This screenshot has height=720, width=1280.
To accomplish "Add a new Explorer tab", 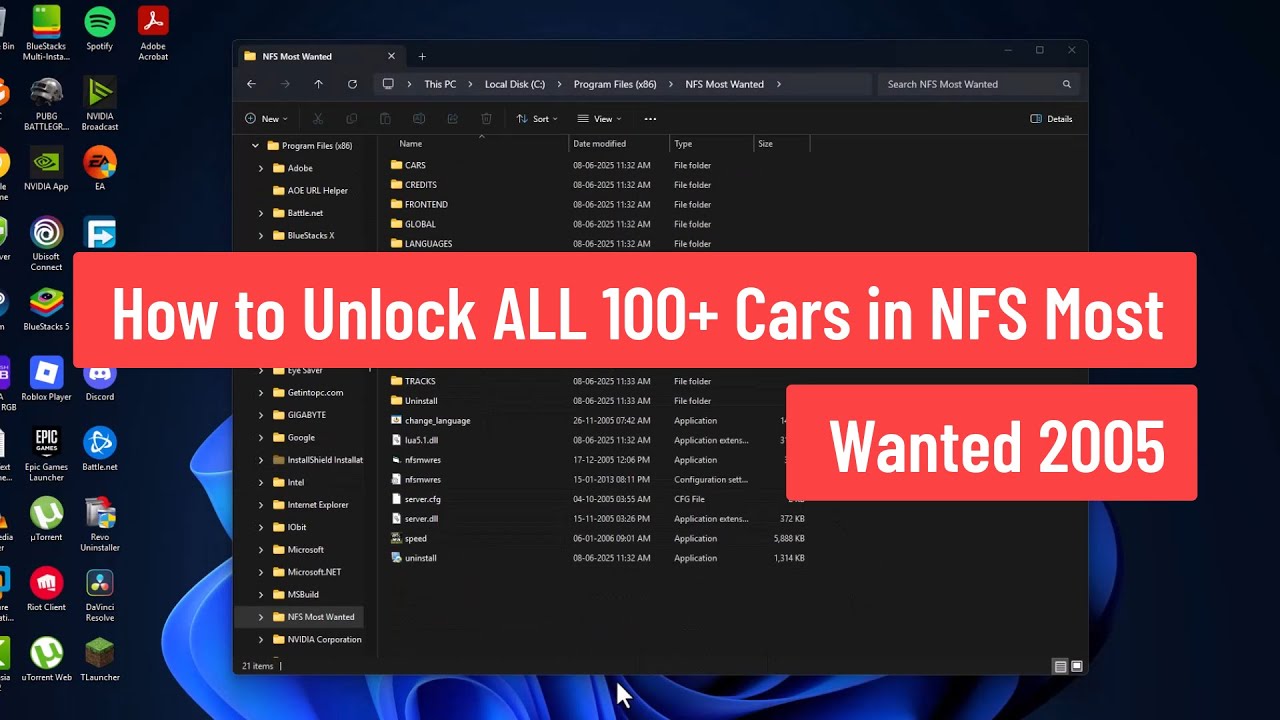I will click(x=422, y=56).
